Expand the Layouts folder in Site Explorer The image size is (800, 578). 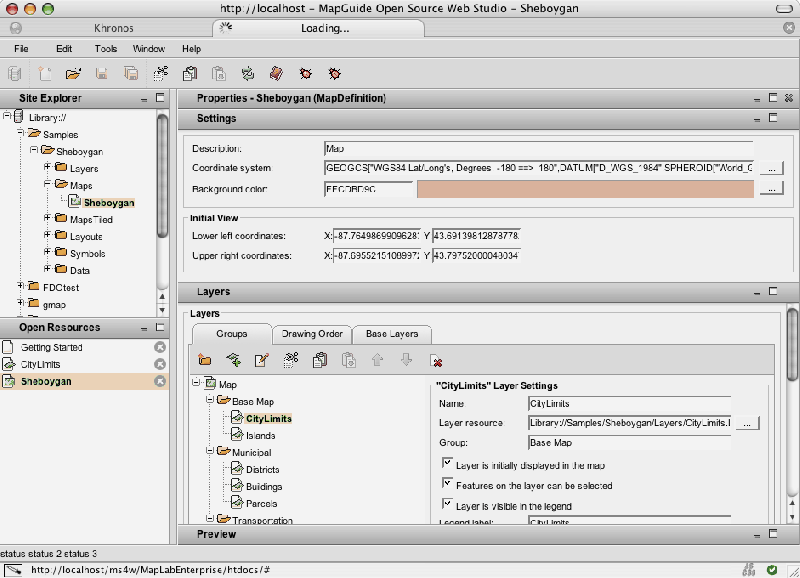tap(47, 237)
